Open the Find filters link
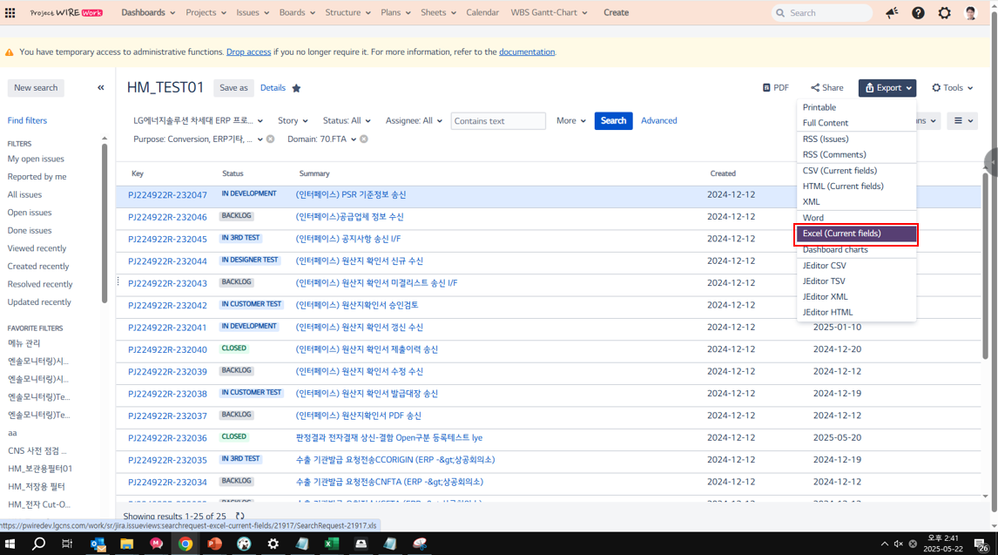 27,120
